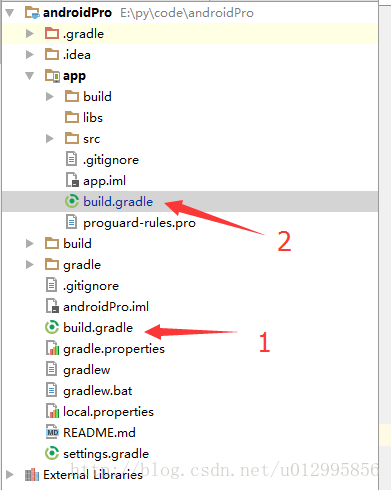The height and width of the screenshot is (490, 391).
Task: Click the External Libraries icon
Action: [x=32, y=475]
